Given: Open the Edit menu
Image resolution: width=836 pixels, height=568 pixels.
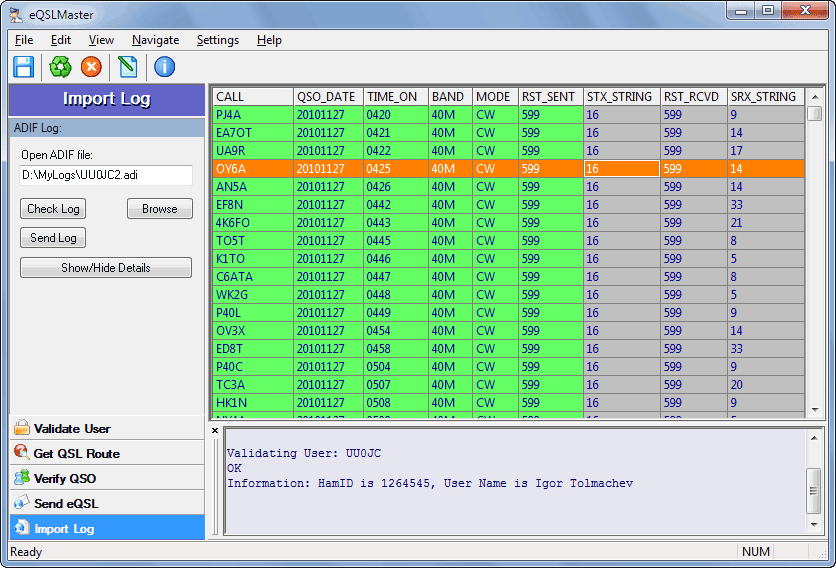Looking at the screenshot, I should (x=61, y=40).
